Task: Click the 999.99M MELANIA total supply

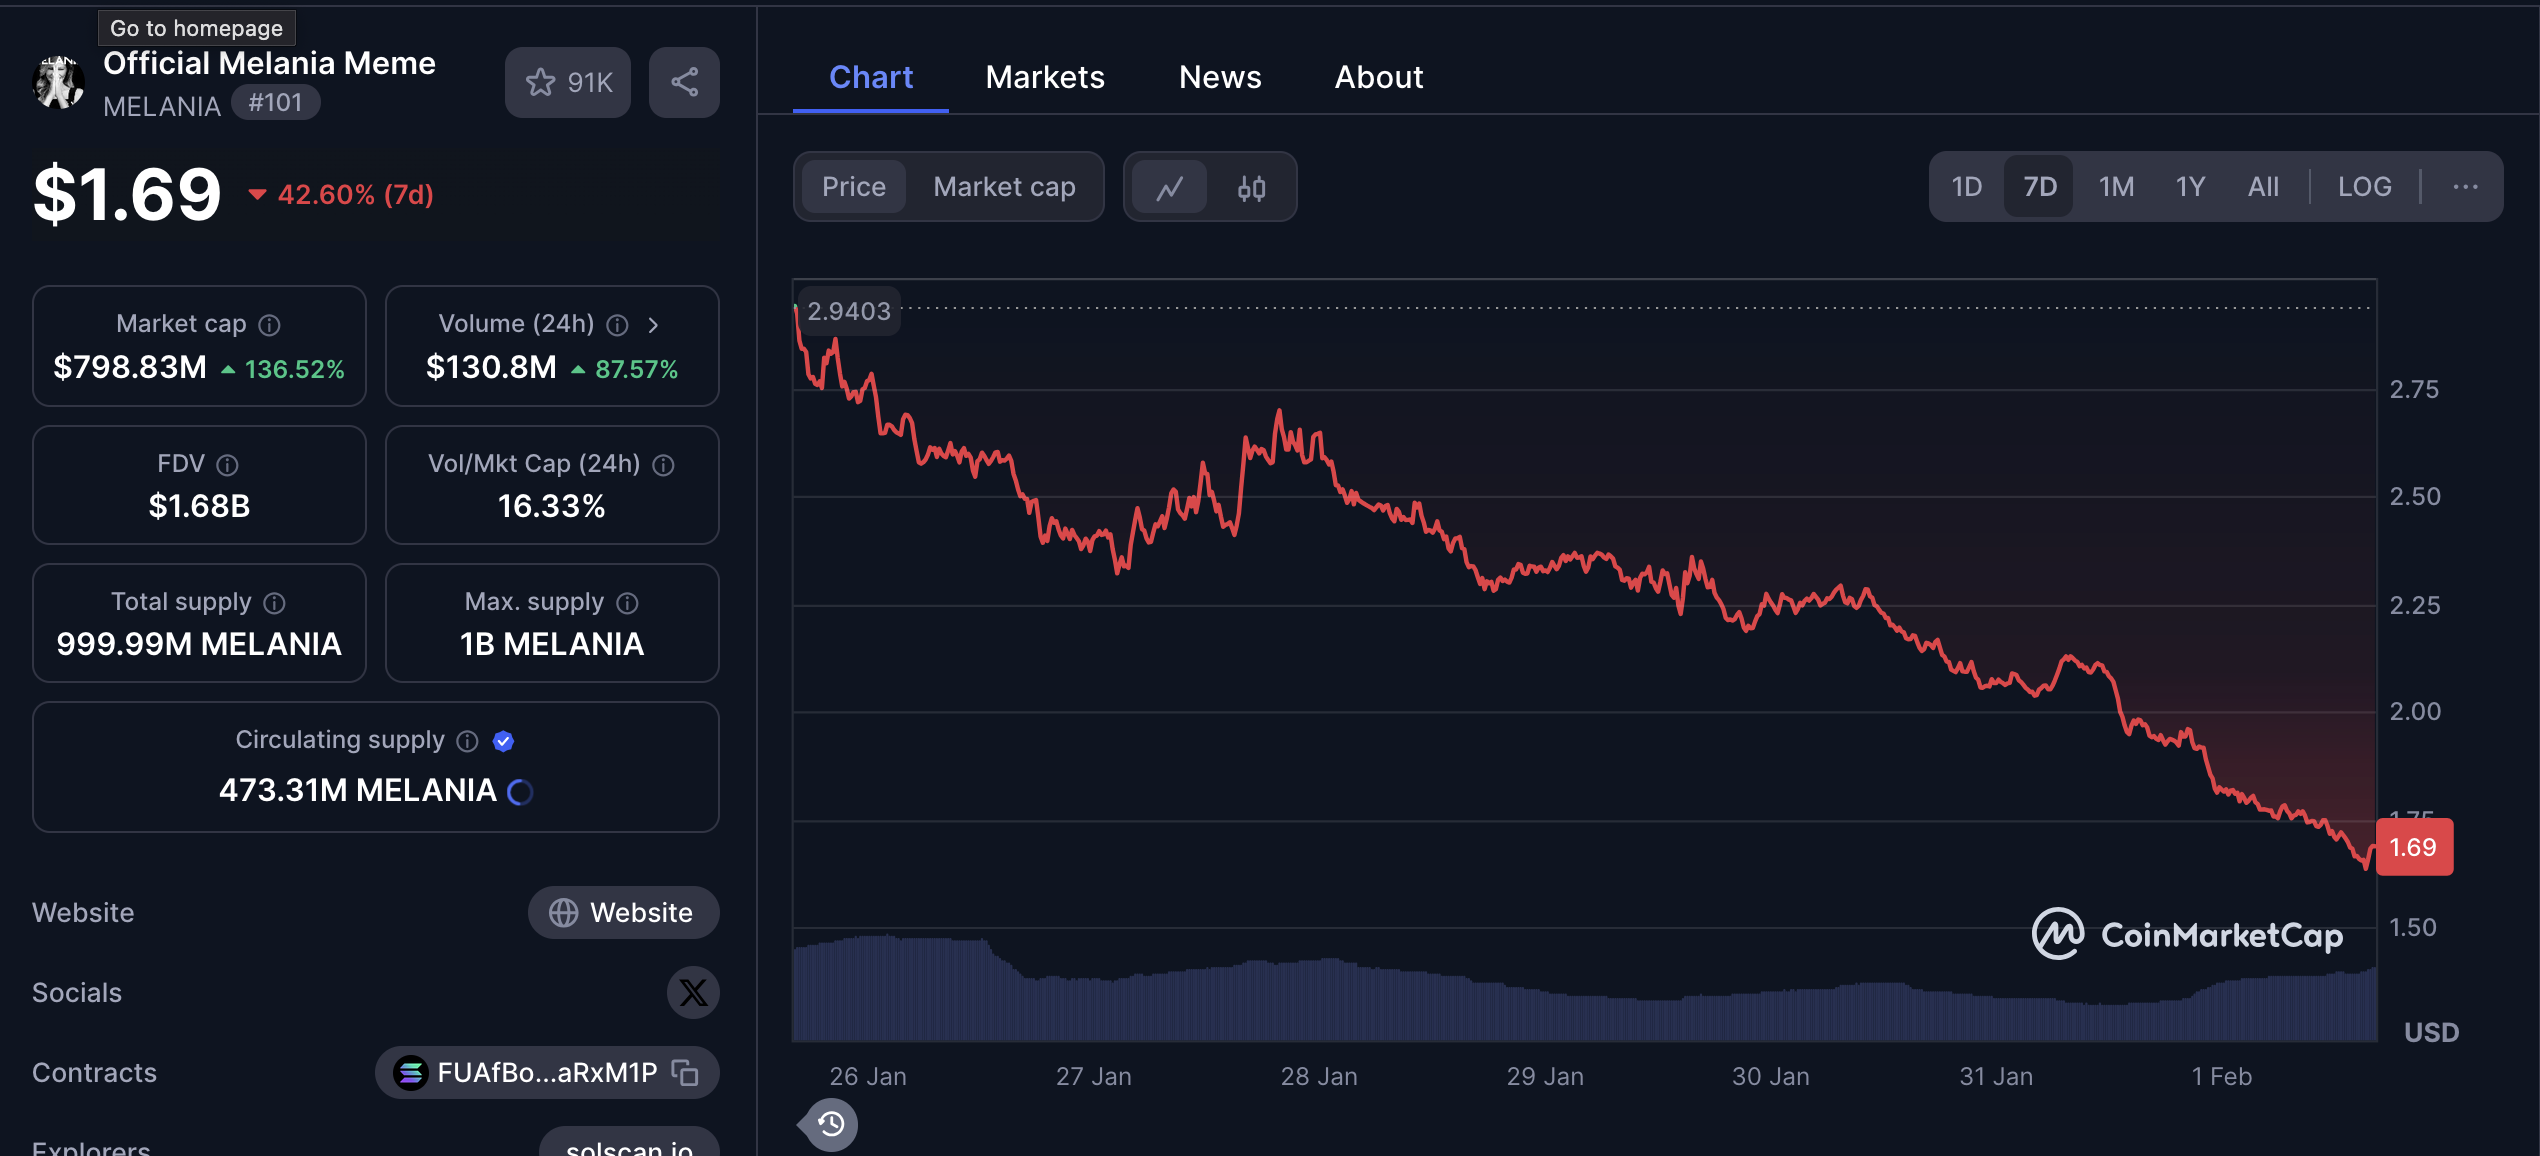Action: click(x=199, y=644)
